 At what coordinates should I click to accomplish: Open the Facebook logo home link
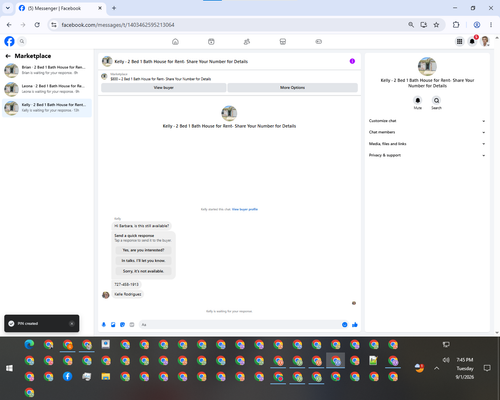9,41
